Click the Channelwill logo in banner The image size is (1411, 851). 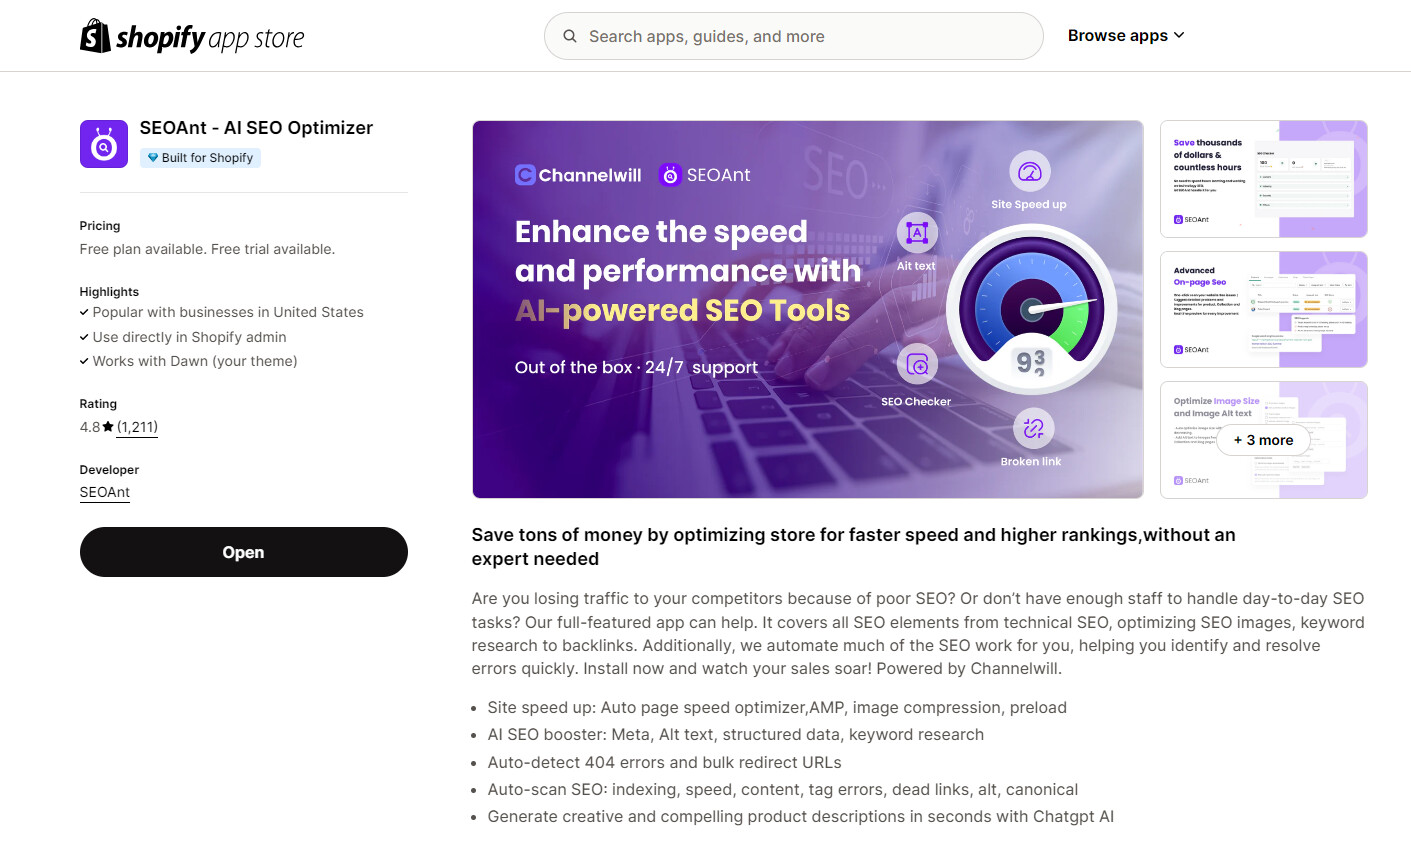click(x=578, y=175)
